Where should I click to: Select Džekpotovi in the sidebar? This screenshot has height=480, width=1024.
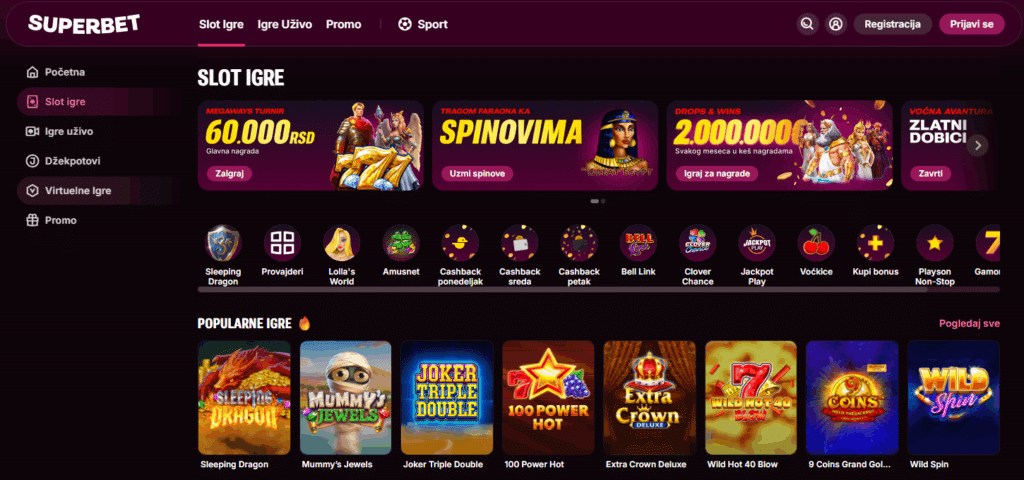(63, 161)
